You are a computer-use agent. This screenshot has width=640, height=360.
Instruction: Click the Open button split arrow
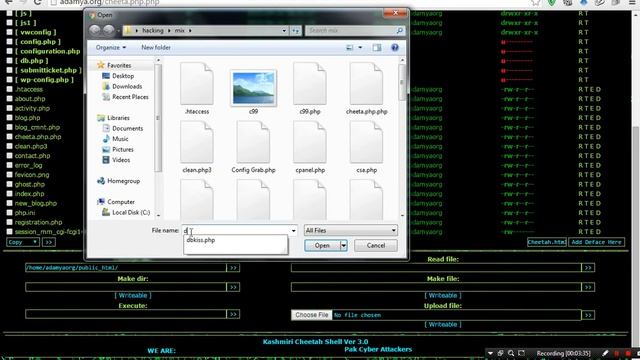tap(344, 246)
